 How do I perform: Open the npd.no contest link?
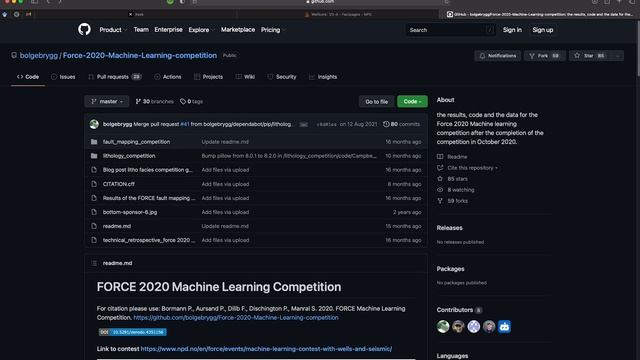pos(266,349)
